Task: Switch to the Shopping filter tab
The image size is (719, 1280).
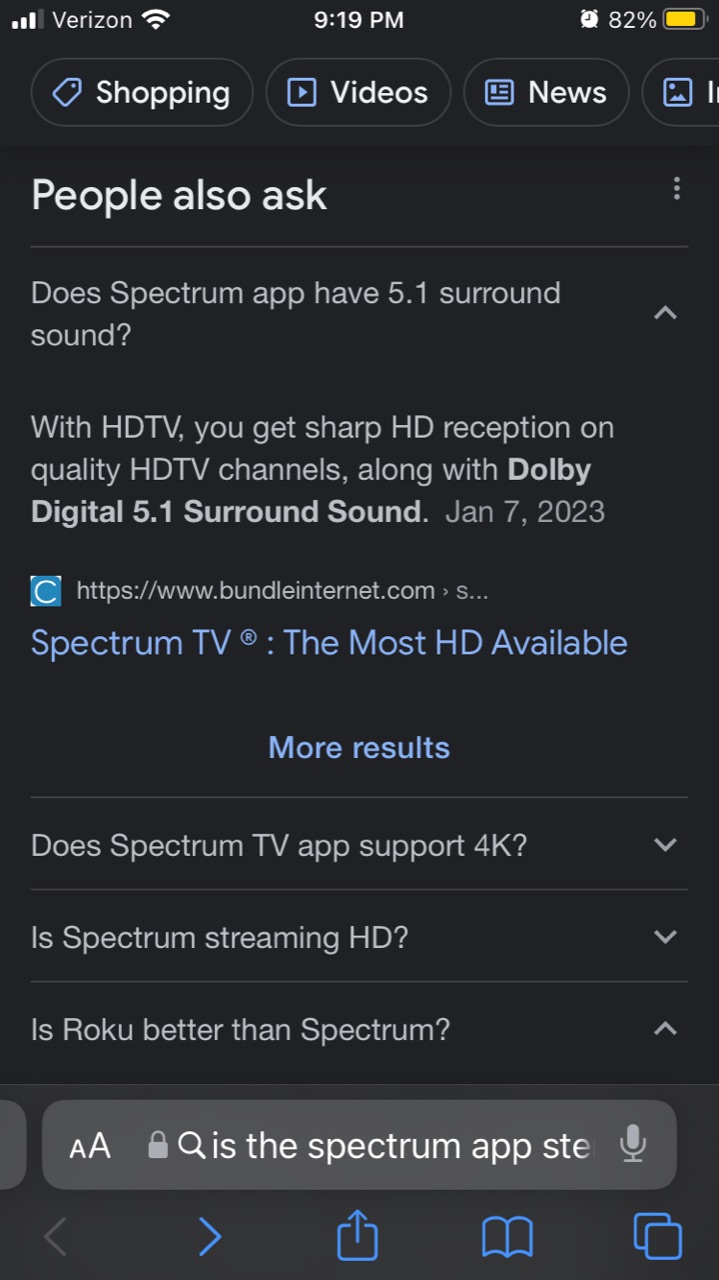Action: (142, 92)
